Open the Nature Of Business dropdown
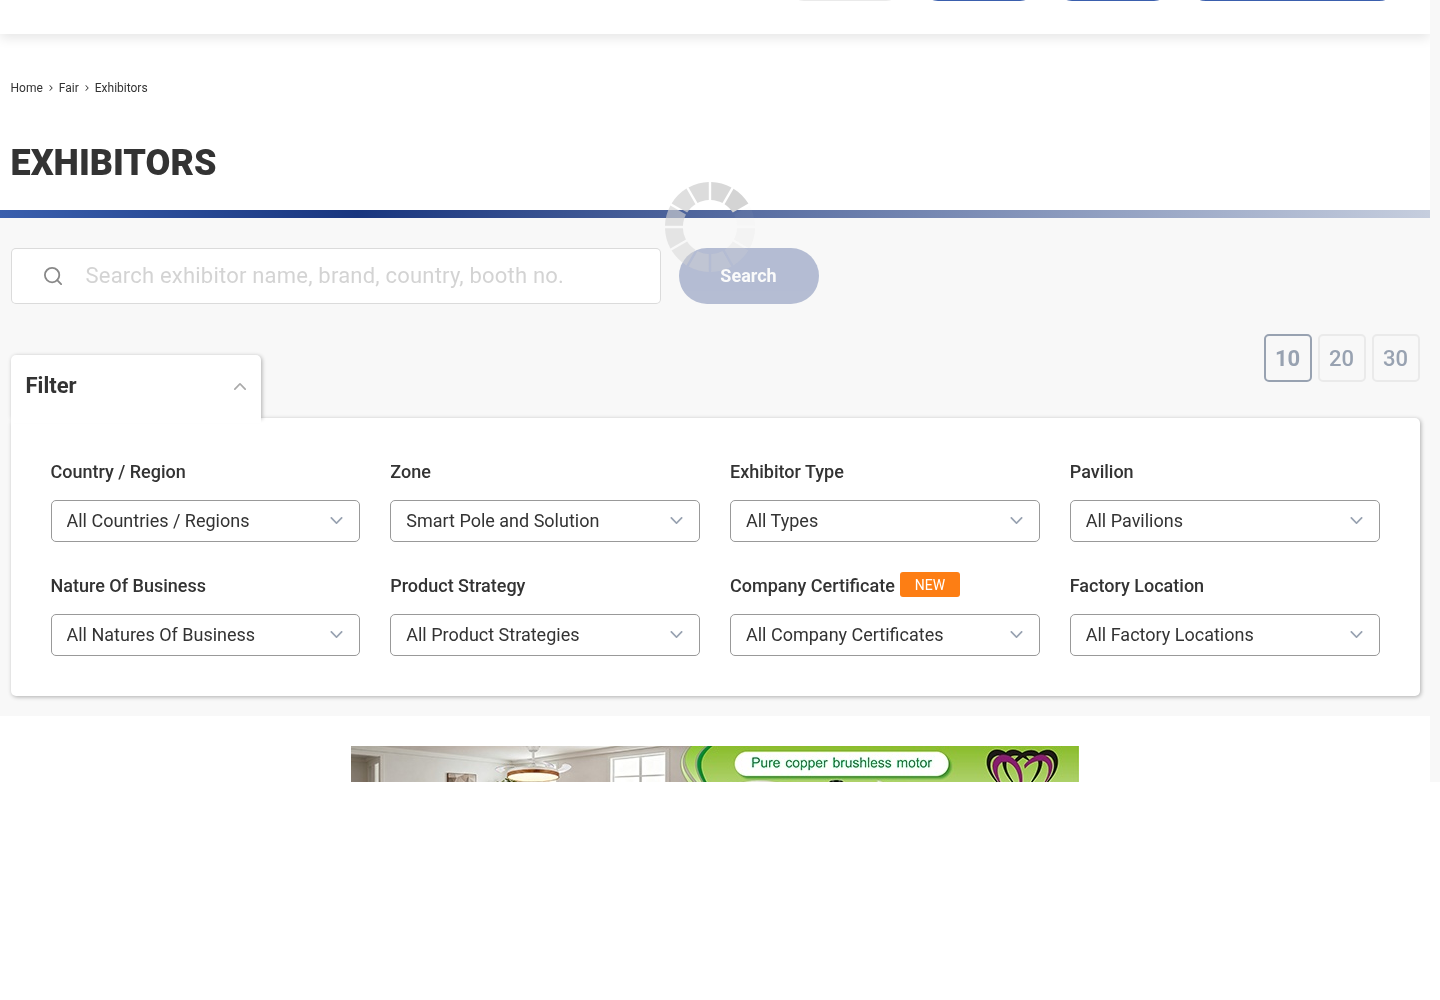 tap(205, 635)
